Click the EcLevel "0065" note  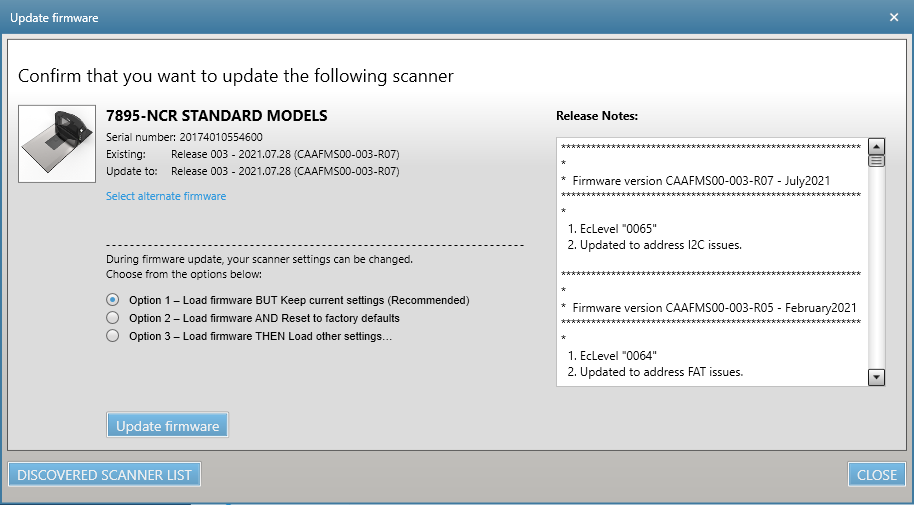click(613, 229)
